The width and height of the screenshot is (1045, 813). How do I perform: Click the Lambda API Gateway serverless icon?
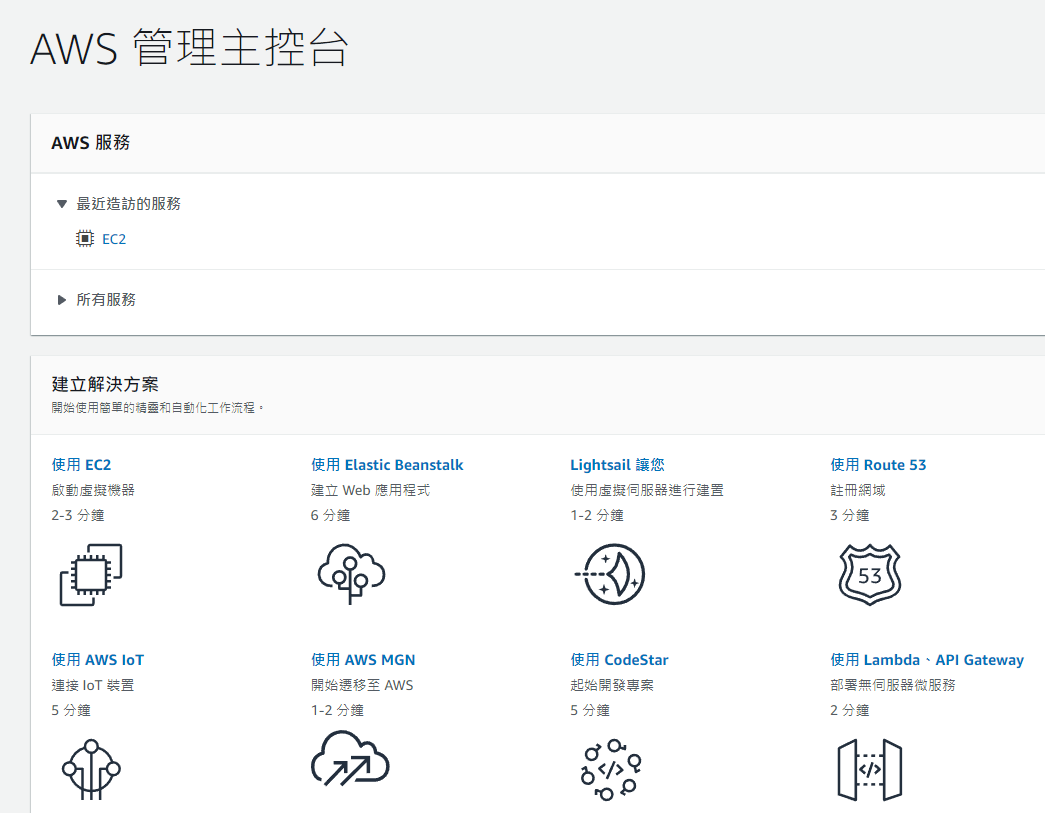[870, 770]
